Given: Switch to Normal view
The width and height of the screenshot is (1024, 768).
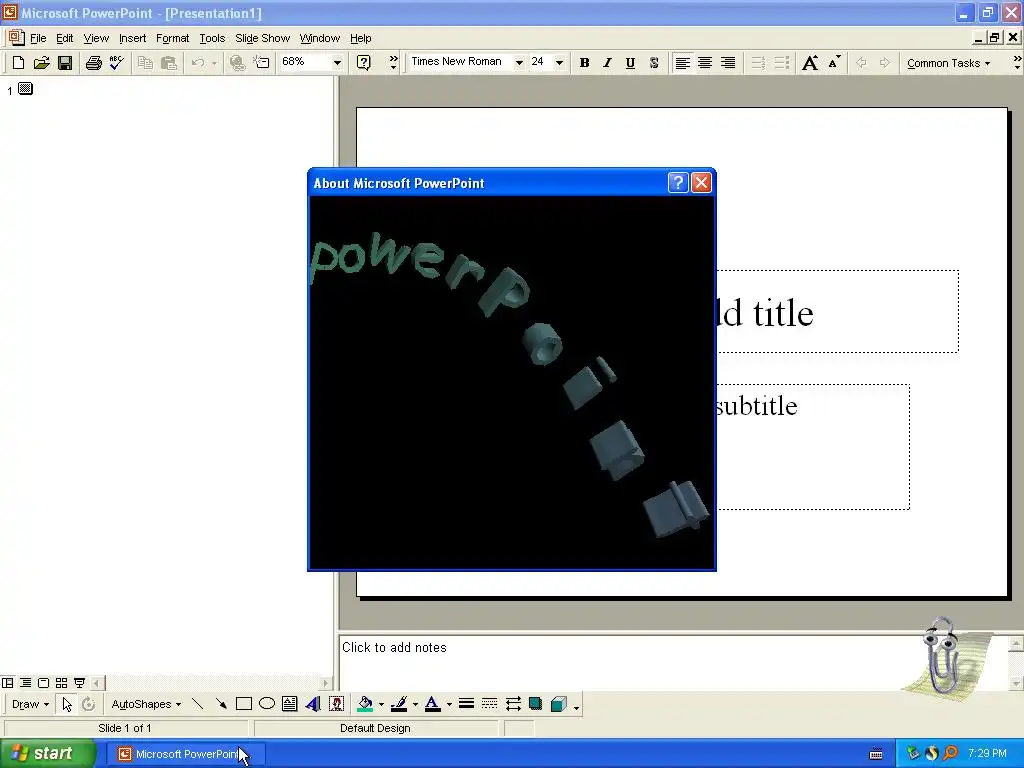Looking at the screenshot, I should pos(8,682).
